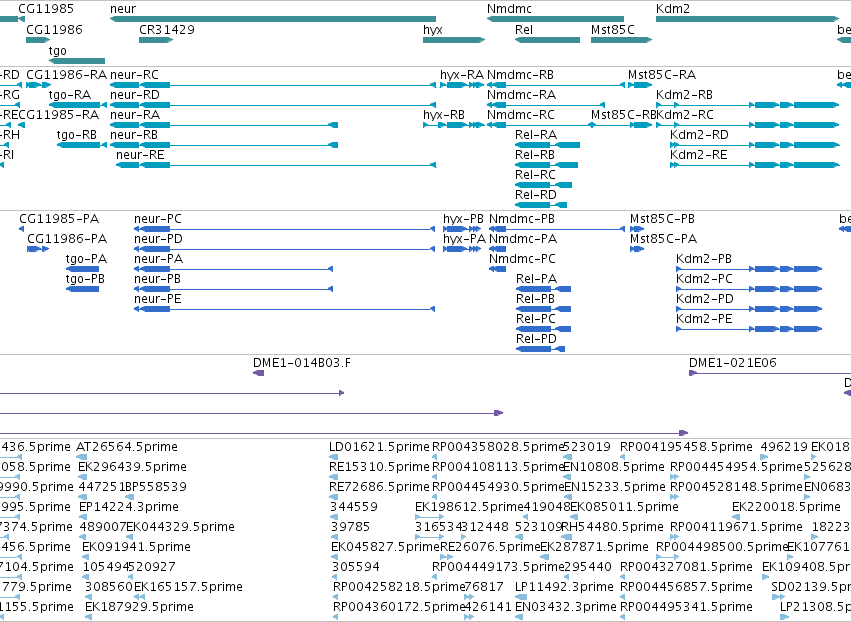The image size is (851, 622).
Task: Select transcript Nmdmc-RA
Action: pos(522,94)
